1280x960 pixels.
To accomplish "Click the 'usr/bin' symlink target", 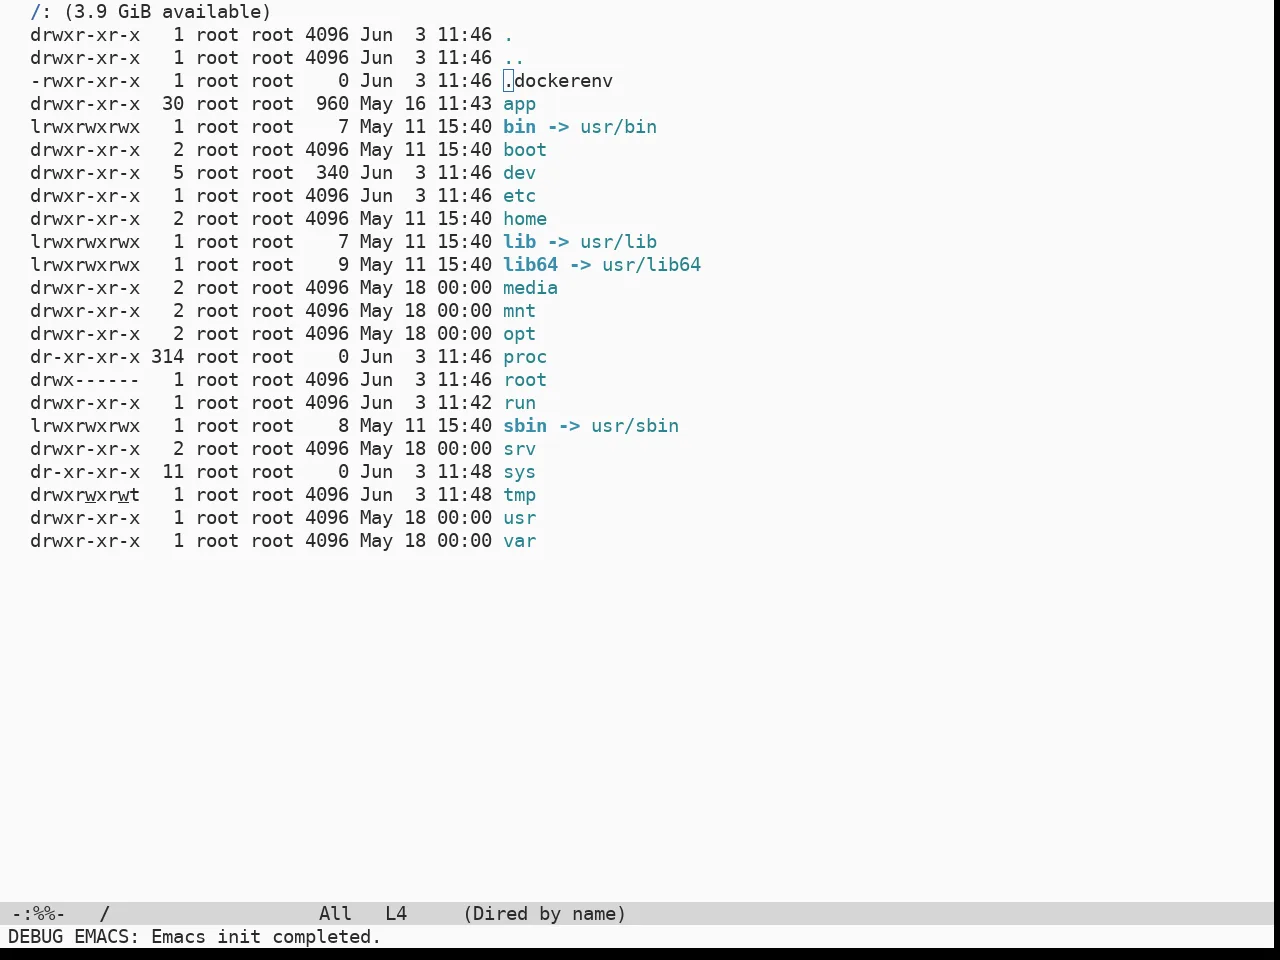I will [618, 127].
